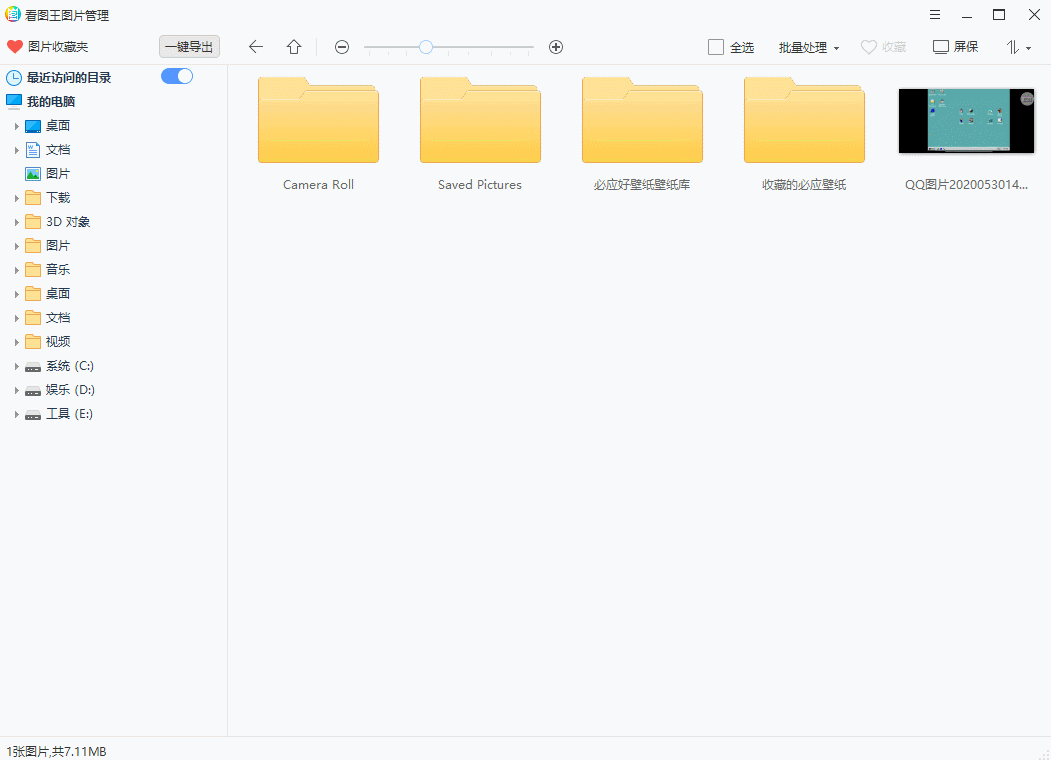Select the 下载 folder icon
The image size is (1051, 760).
[x=33, y=198]
